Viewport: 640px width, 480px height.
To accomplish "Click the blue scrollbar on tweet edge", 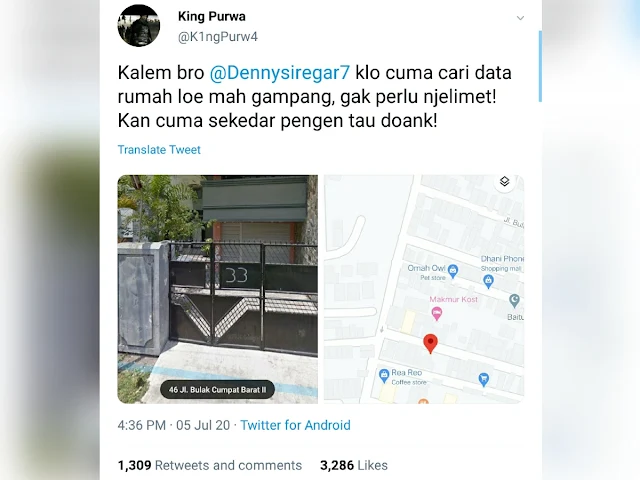I will (540, 66).
